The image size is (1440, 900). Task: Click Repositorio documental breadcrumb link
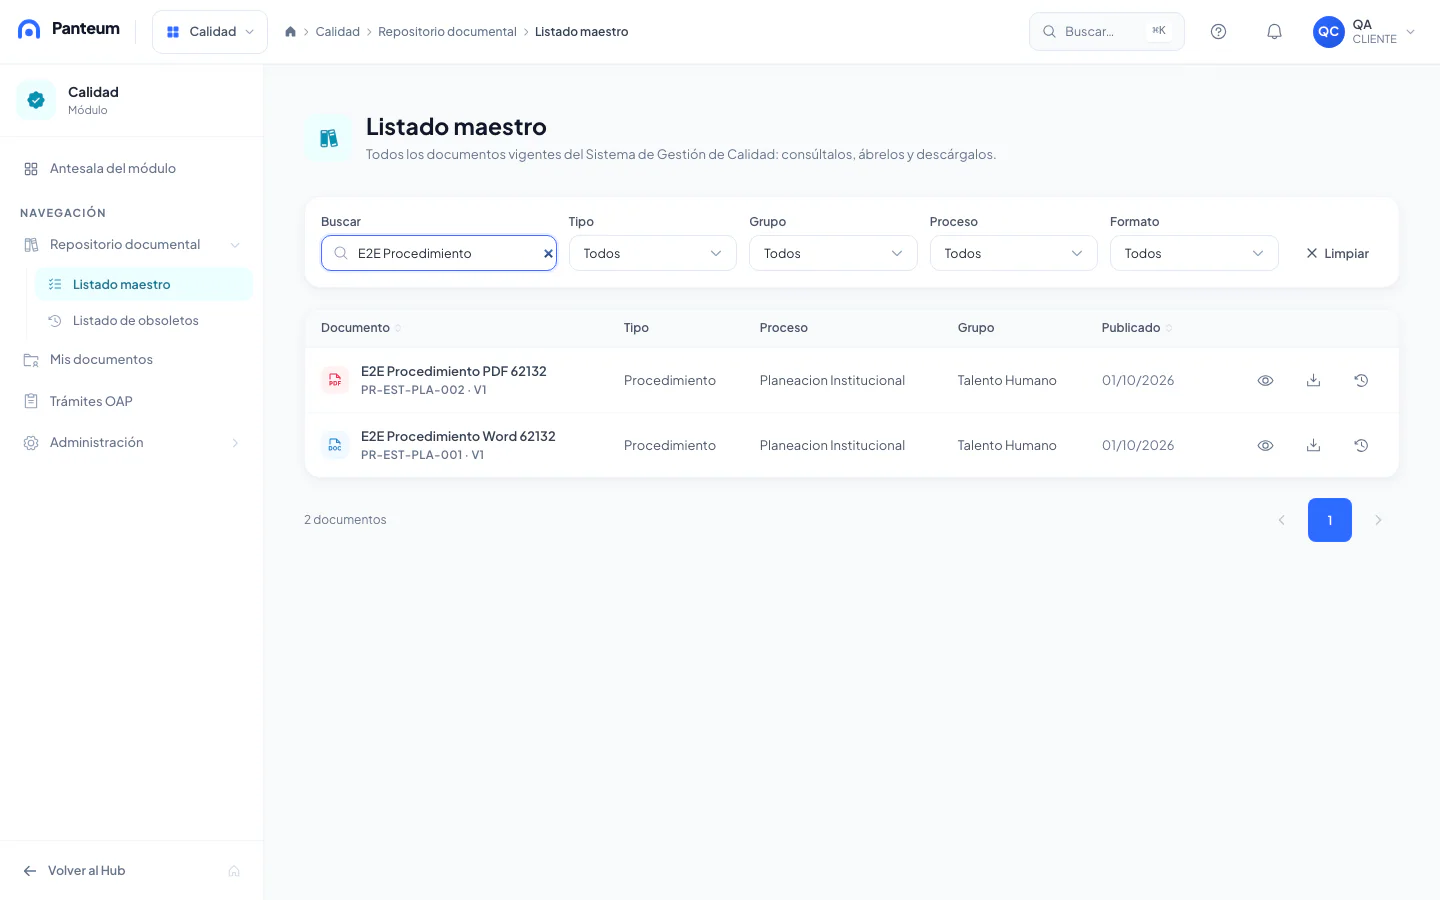point(447,32)
